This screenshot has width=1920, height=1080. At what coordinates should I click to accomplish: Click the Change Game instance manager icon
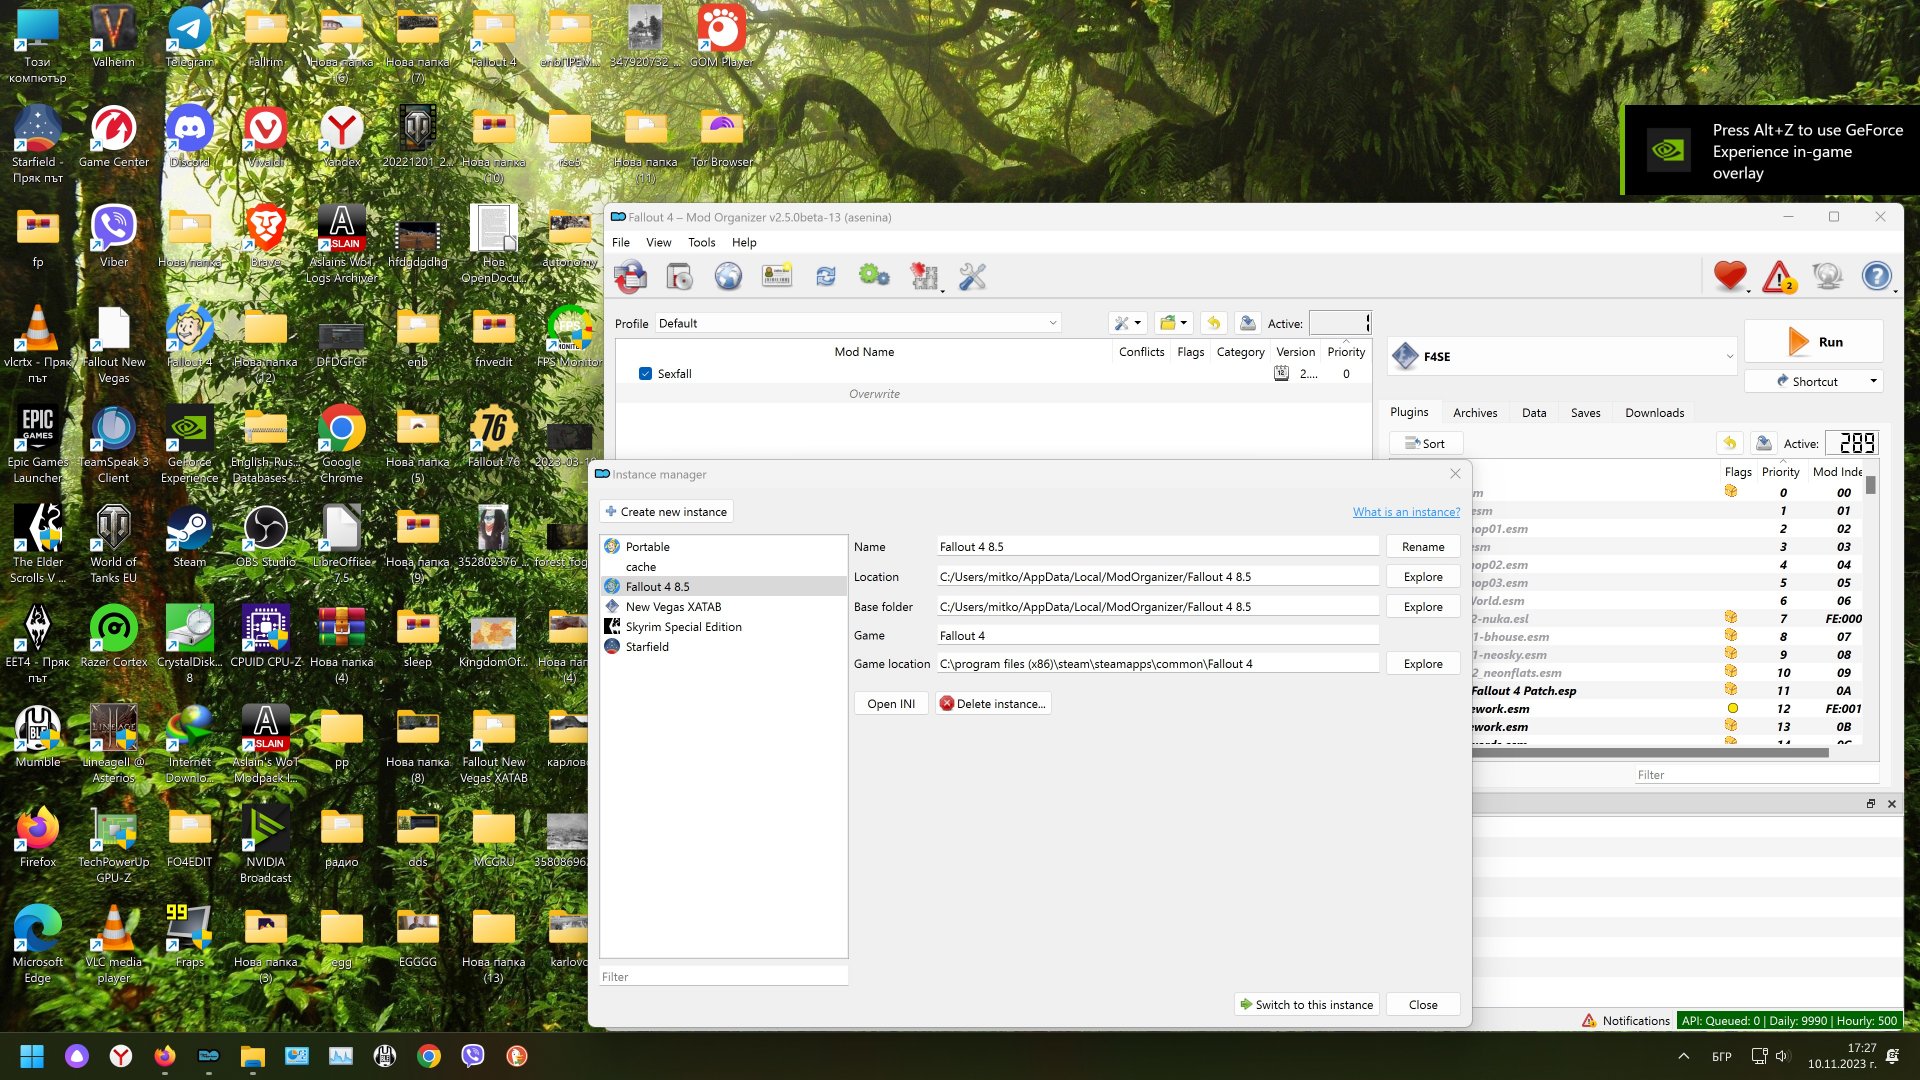click(630, 276)
